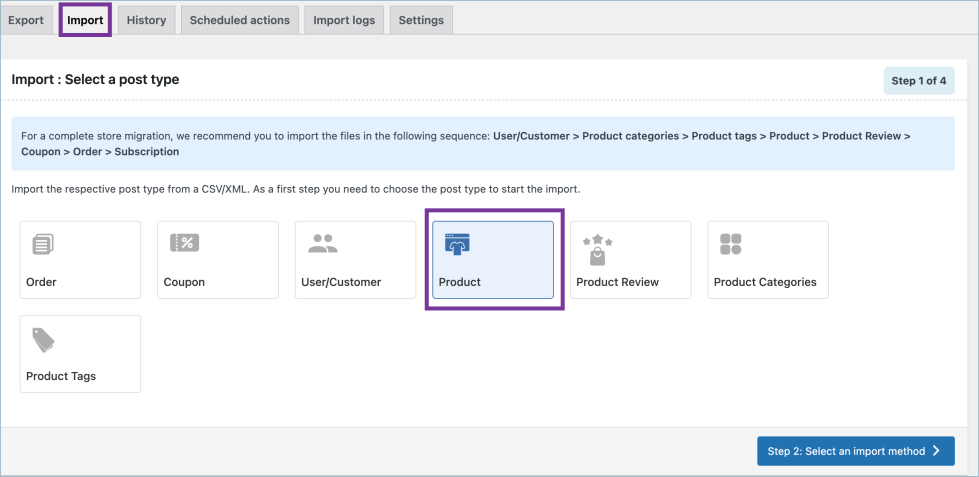Screen dimensions: 979x477
Task: Choose the Coupon post type label
Action: tap(184, 282)
